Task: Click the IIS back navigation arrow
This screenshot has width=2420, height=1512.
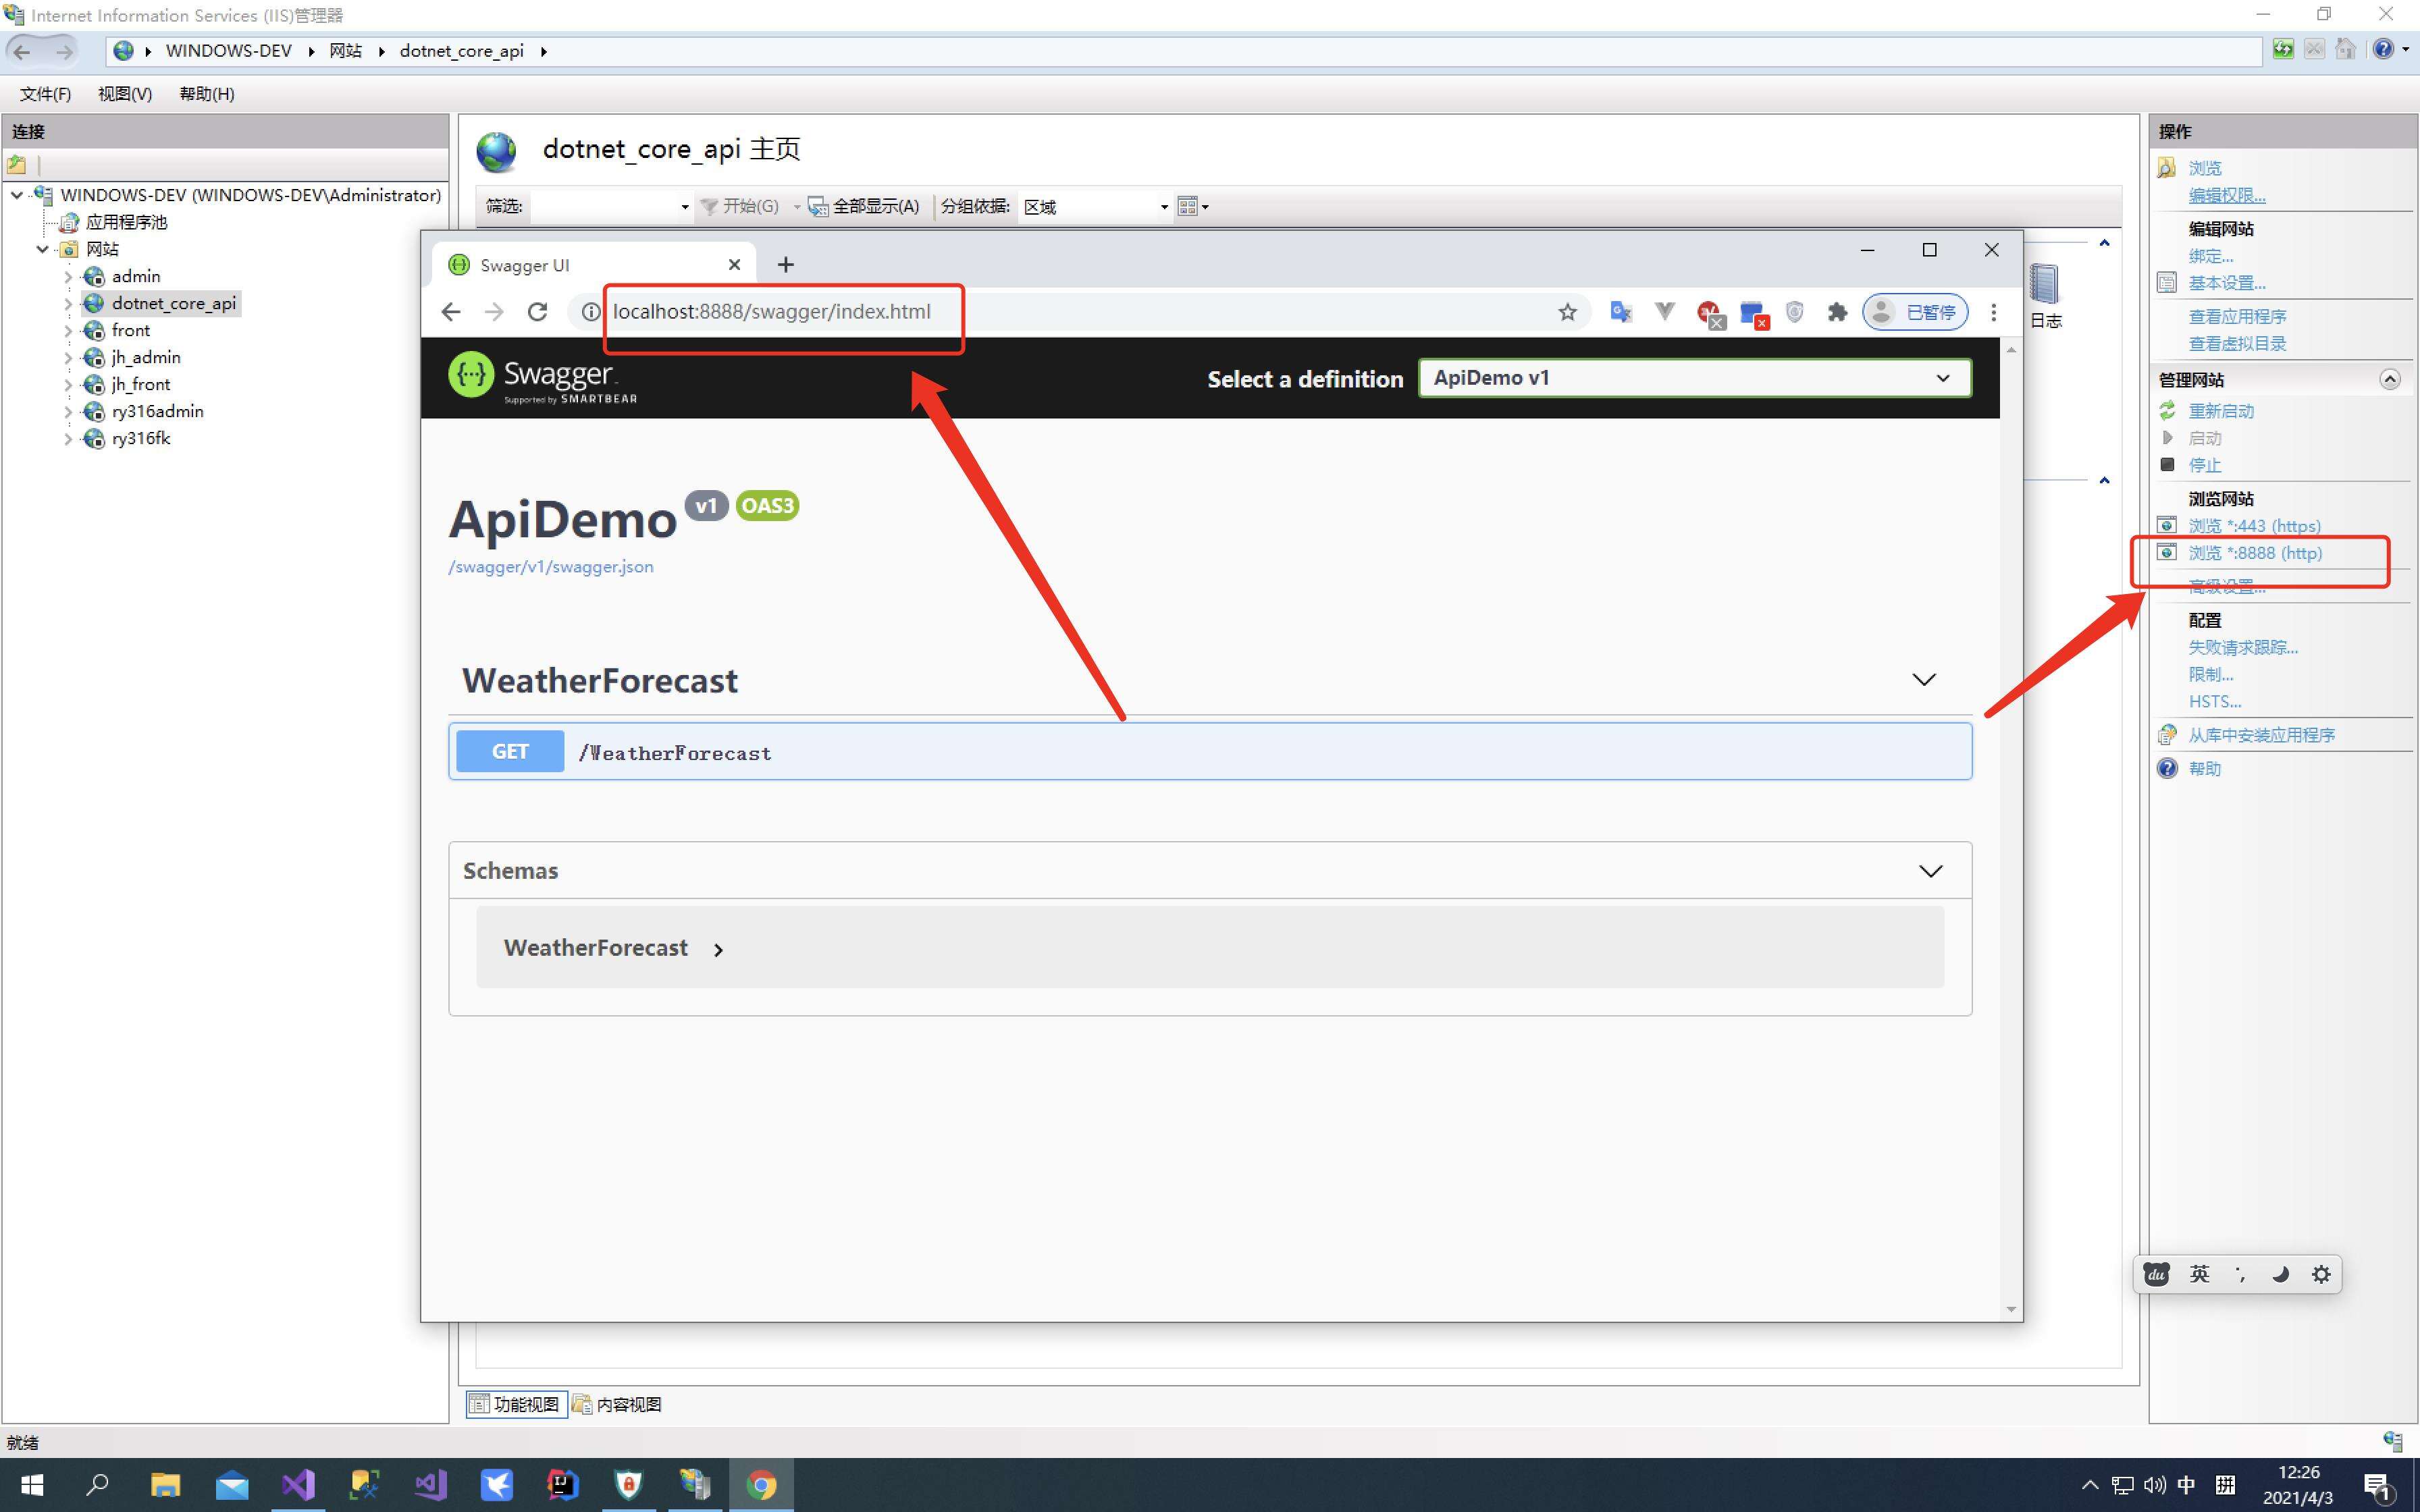Action: pyautogui.click(x=22, y=51)
